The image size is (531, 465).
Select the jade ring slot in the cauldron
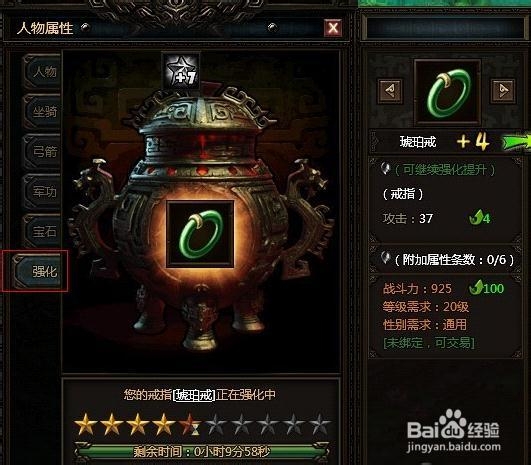click(200, 234)
